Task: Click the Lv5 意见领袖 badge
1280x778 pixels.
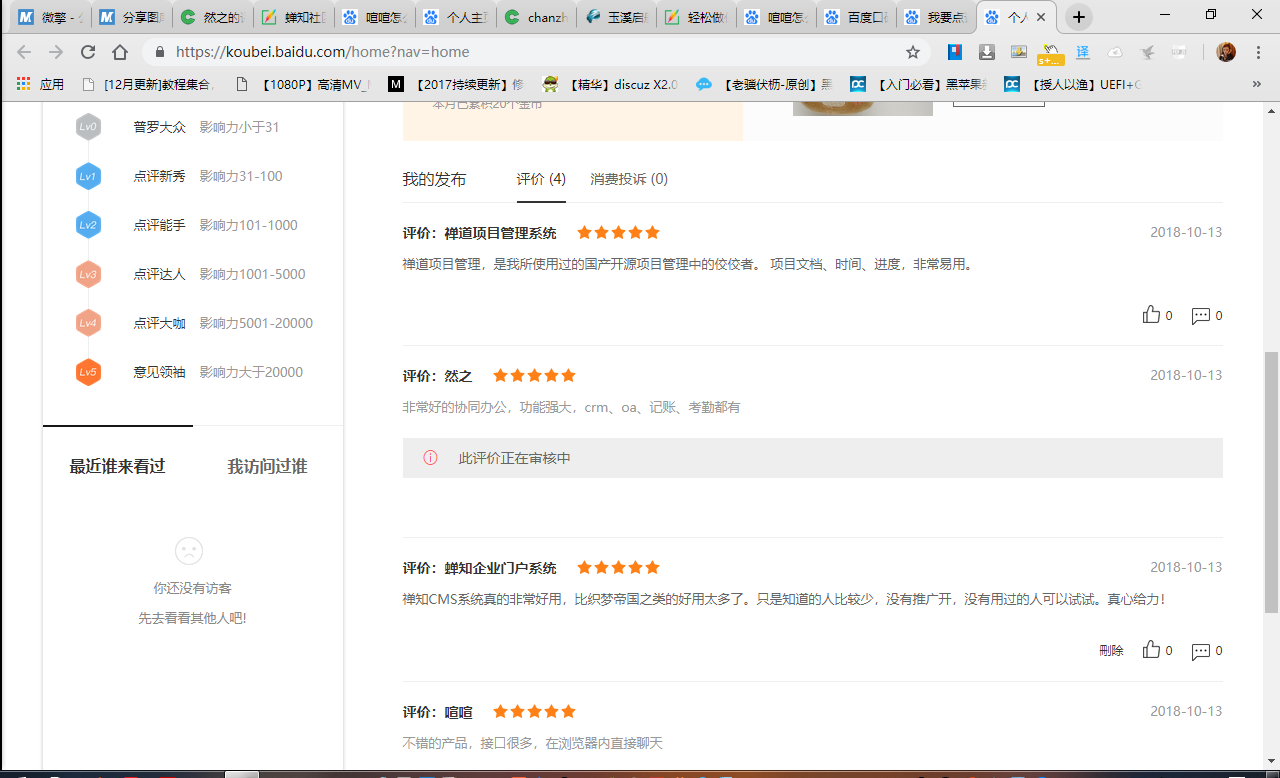Action: (x=88, y=372)
